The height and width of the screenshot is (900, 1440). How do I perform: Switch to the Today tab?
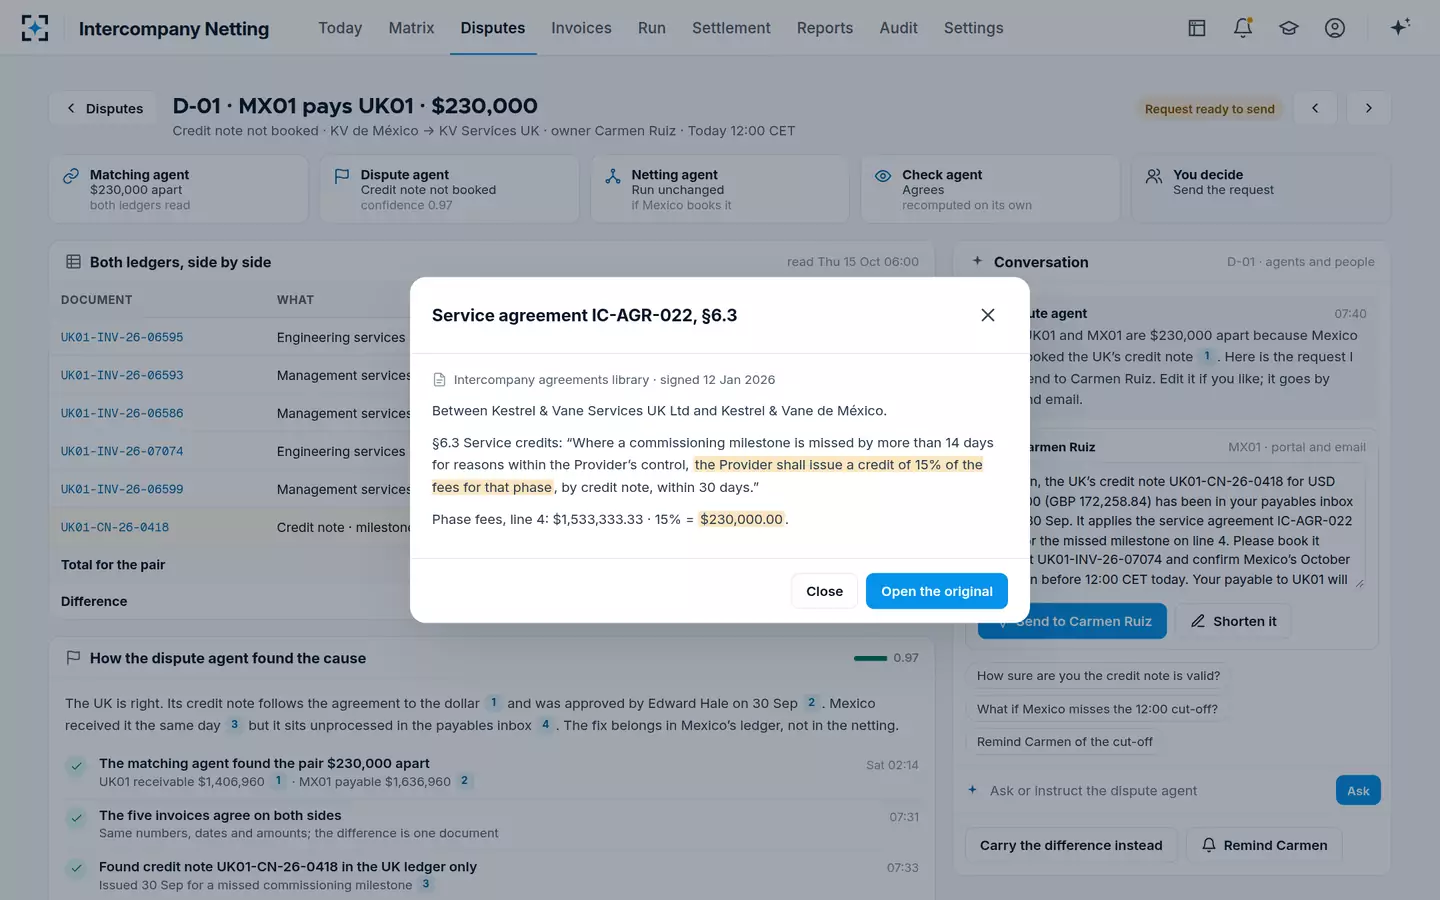point(340,28)
